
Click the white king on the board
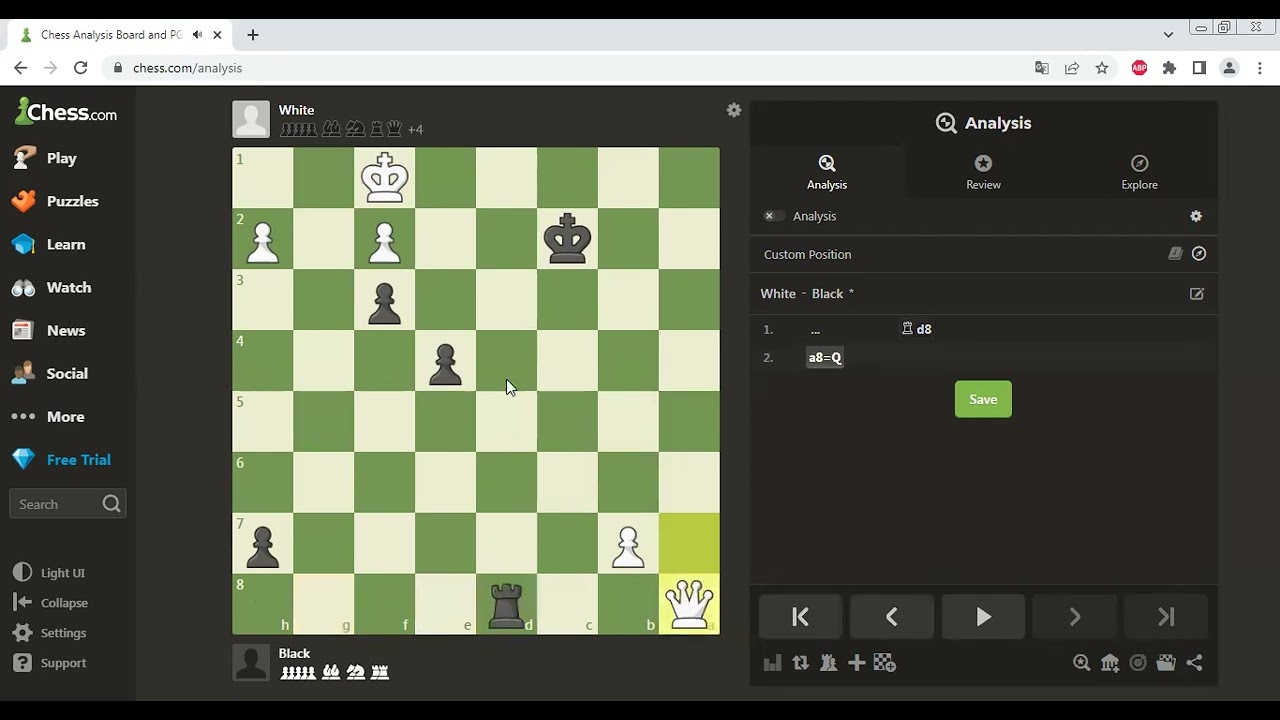click(384, 177)
